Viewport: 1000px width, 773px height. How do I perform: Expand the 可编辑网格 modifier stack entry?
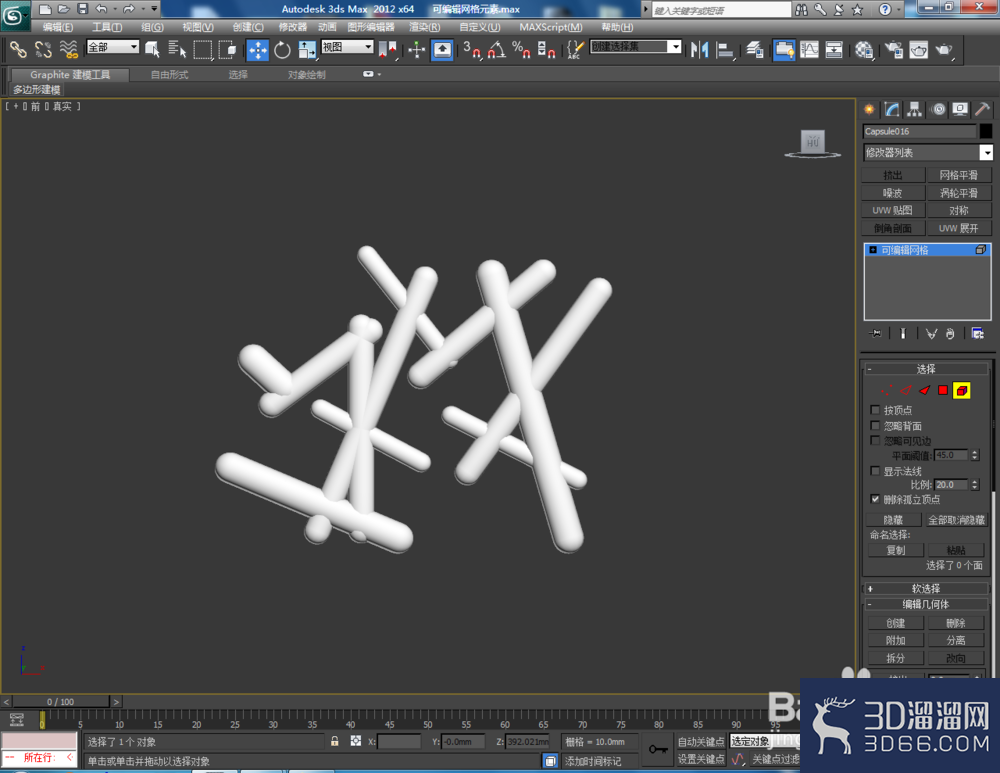[873, 250]
